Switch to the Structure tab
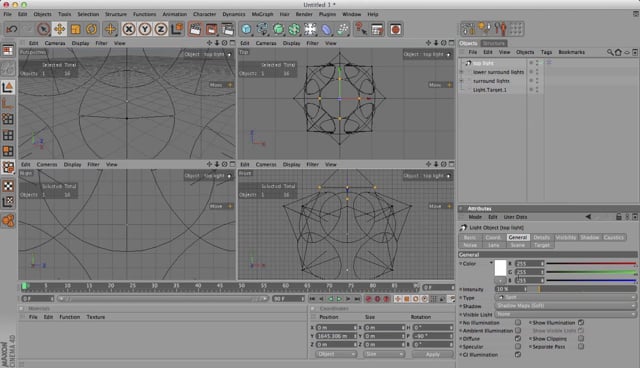The image size is (640, 368). pyautogui.click(x=494, y=43)
